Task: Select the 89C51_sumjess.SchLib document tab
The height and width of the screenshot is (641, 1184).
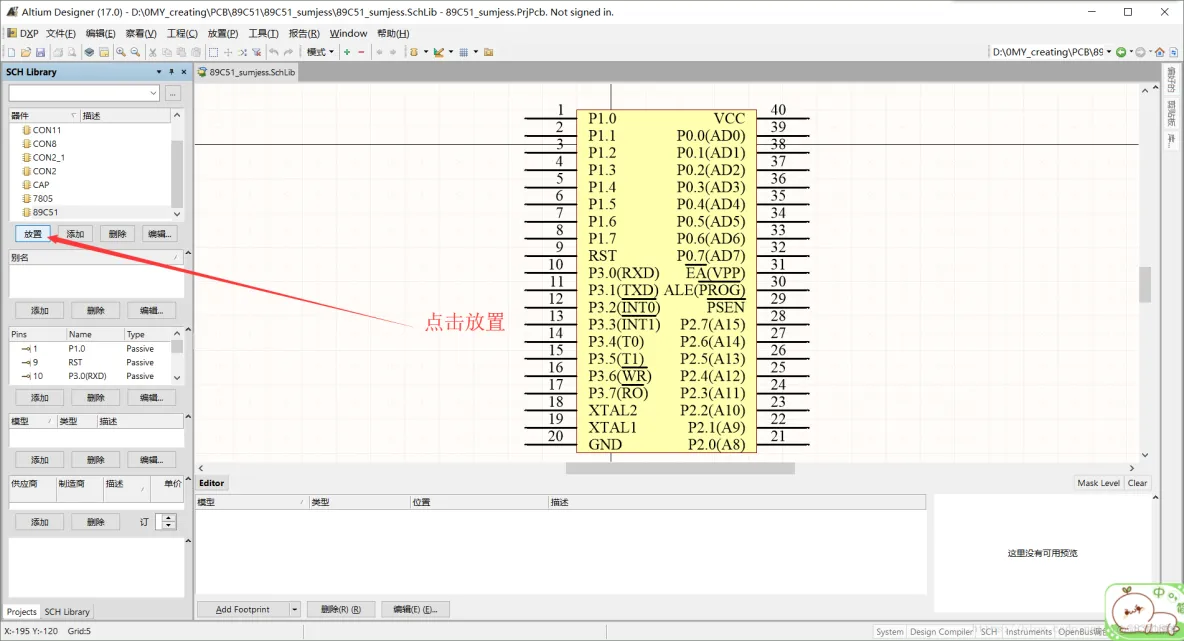Action: pyautogui.click(x=247, y=72)
